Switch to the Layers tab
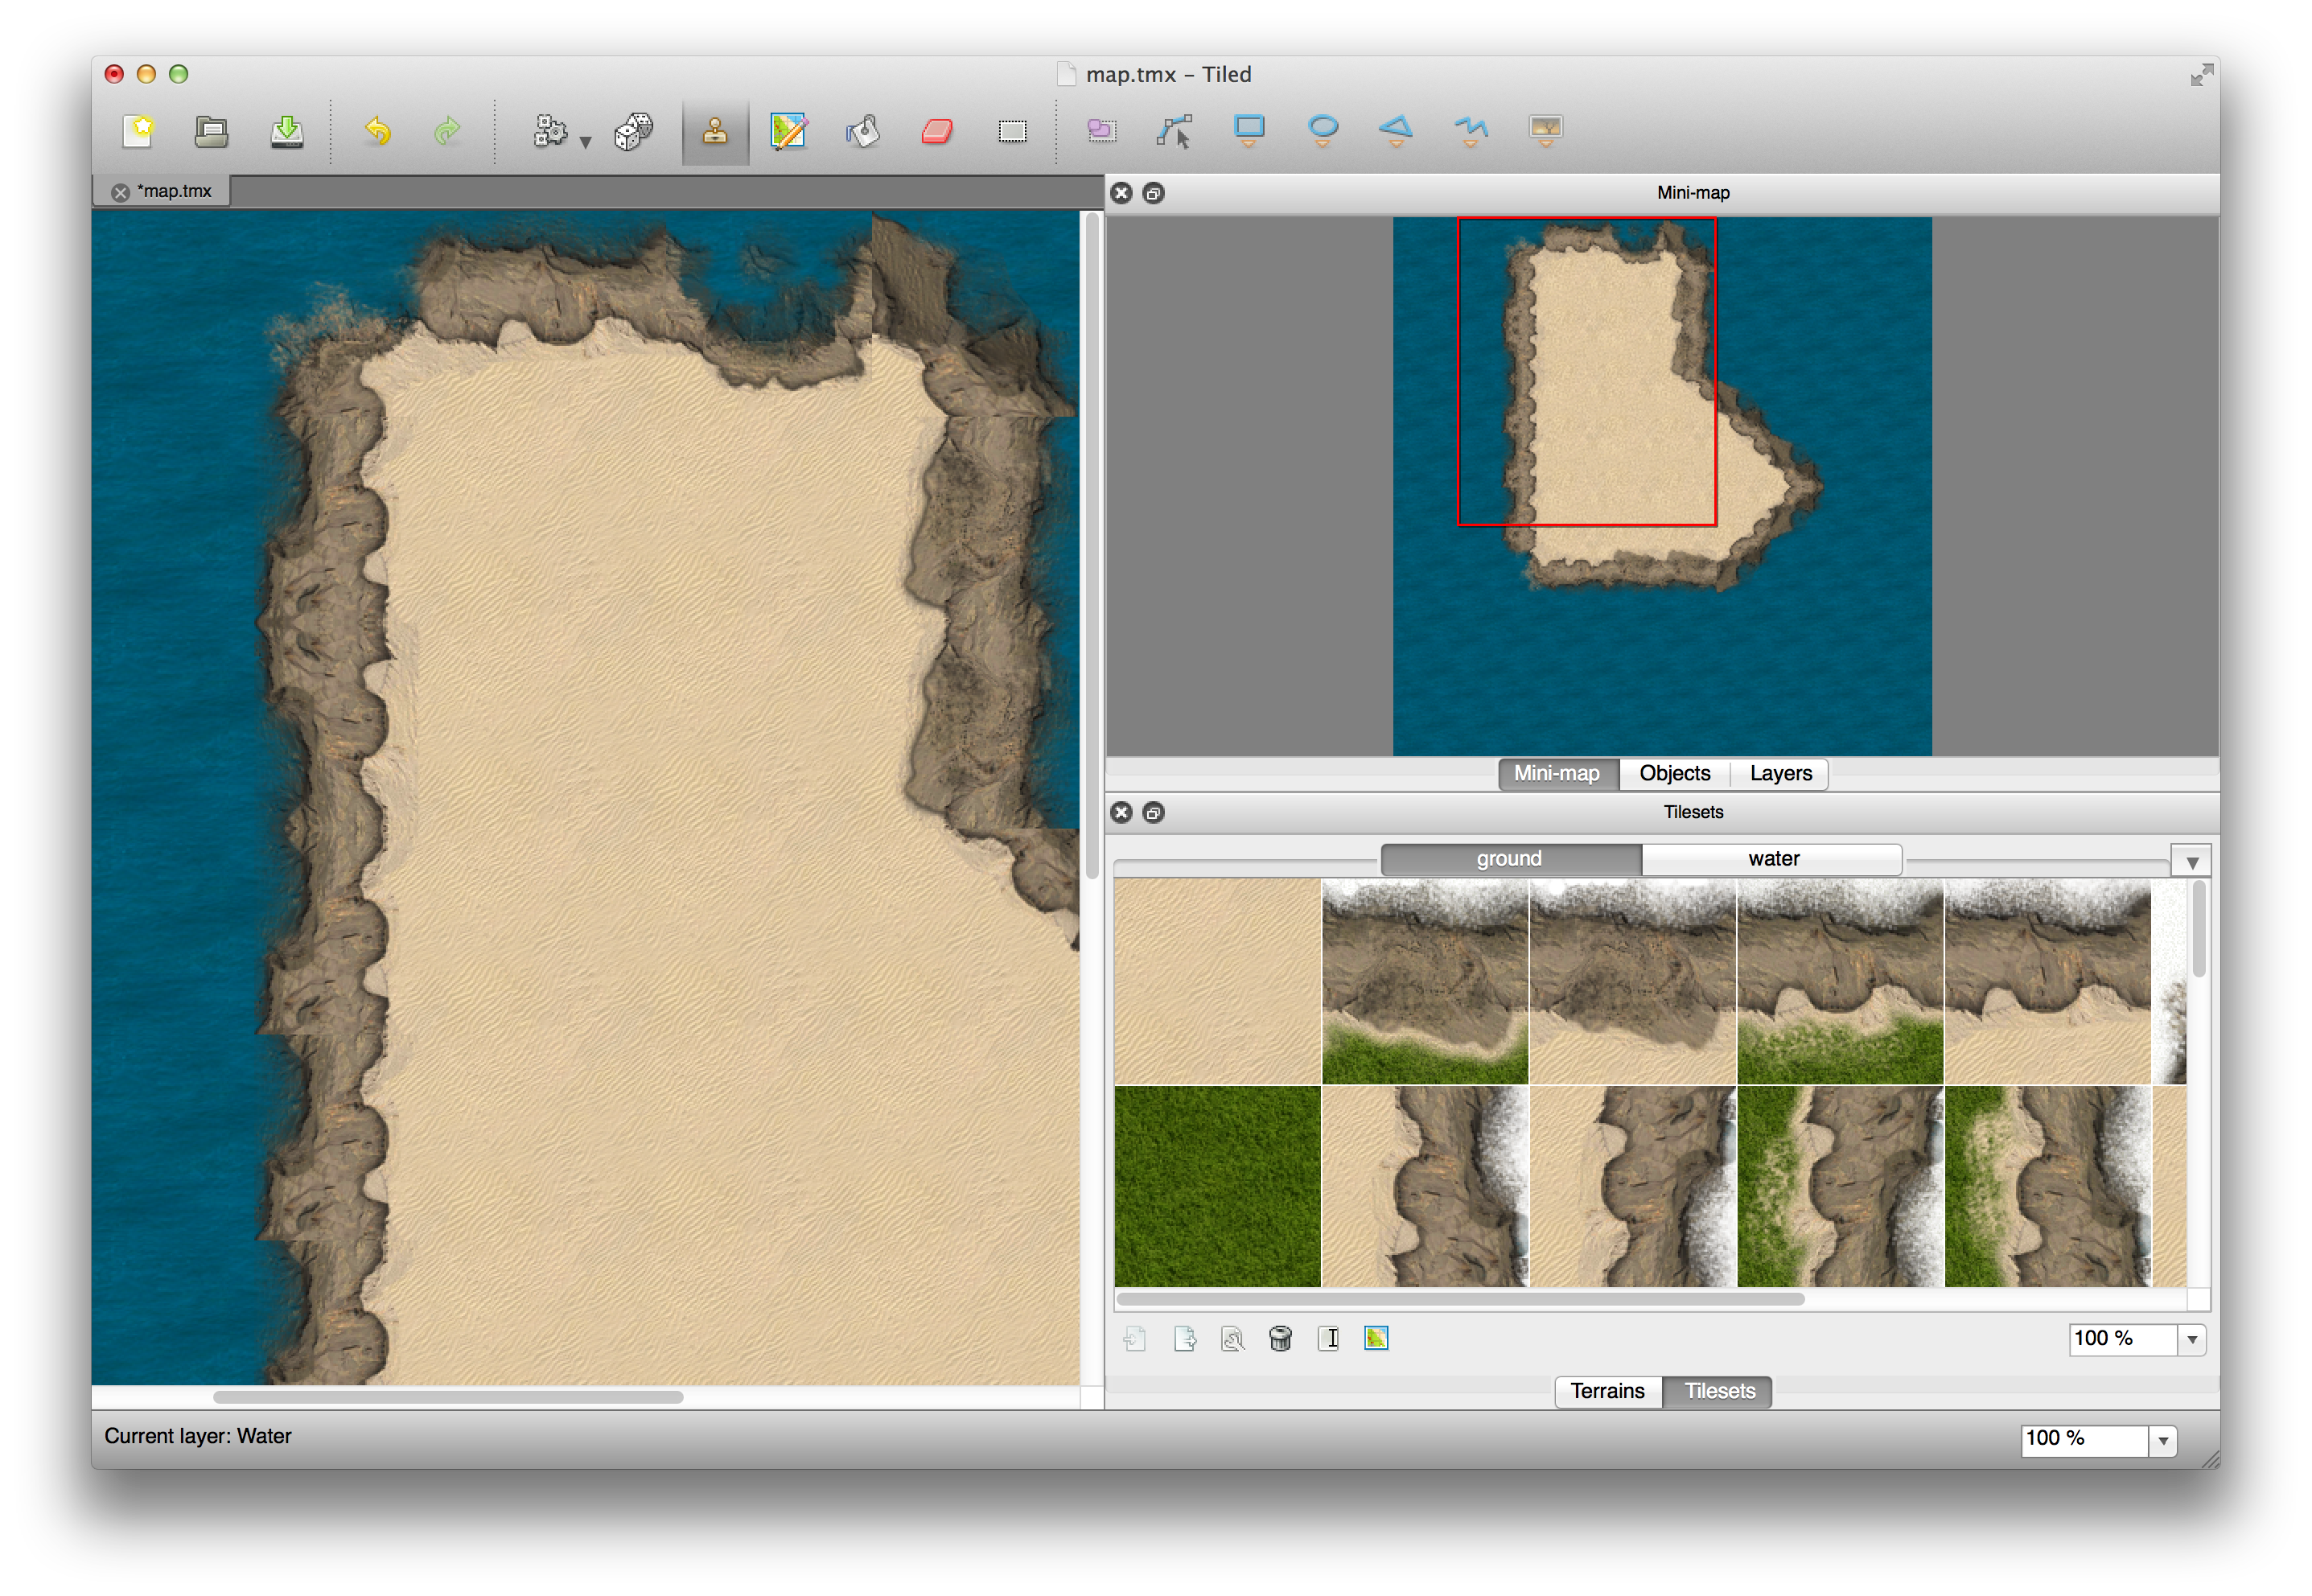Viewport: 2312px width, 1596px height. click(x=1780, y=773)
